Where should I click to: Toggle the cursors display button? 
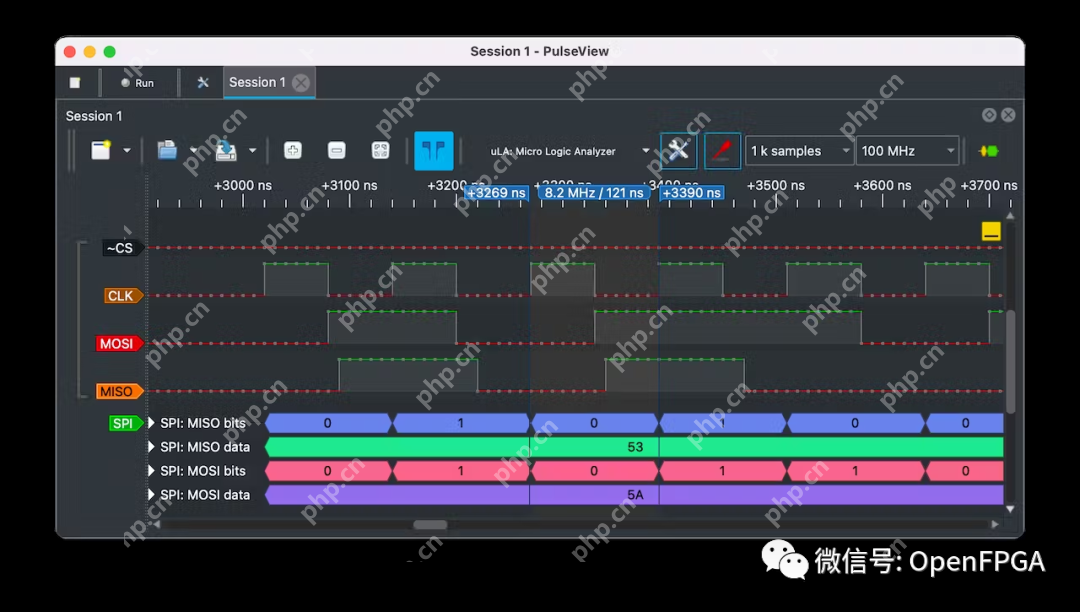pos(434,151)
